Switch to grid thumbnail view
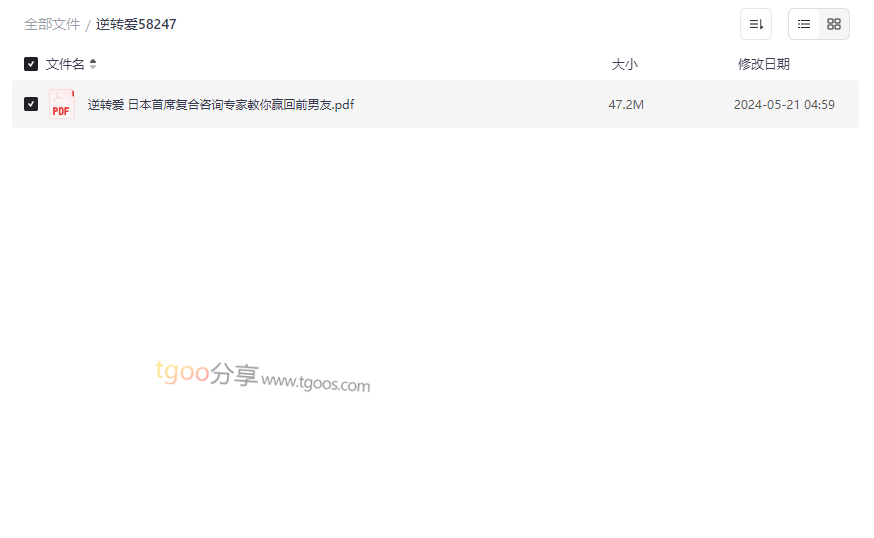The image size is (874, 538). (x=833, y=24)
